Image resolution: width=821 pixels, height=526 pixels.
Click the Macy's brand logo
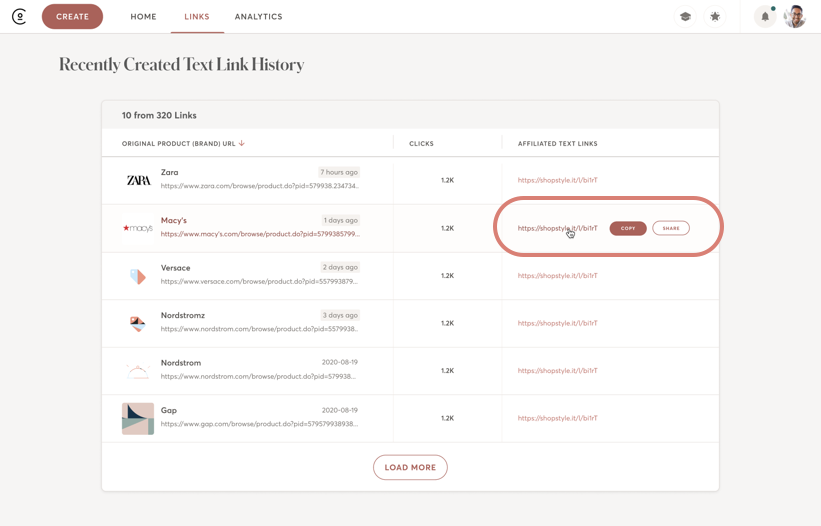tap(138, 228)
